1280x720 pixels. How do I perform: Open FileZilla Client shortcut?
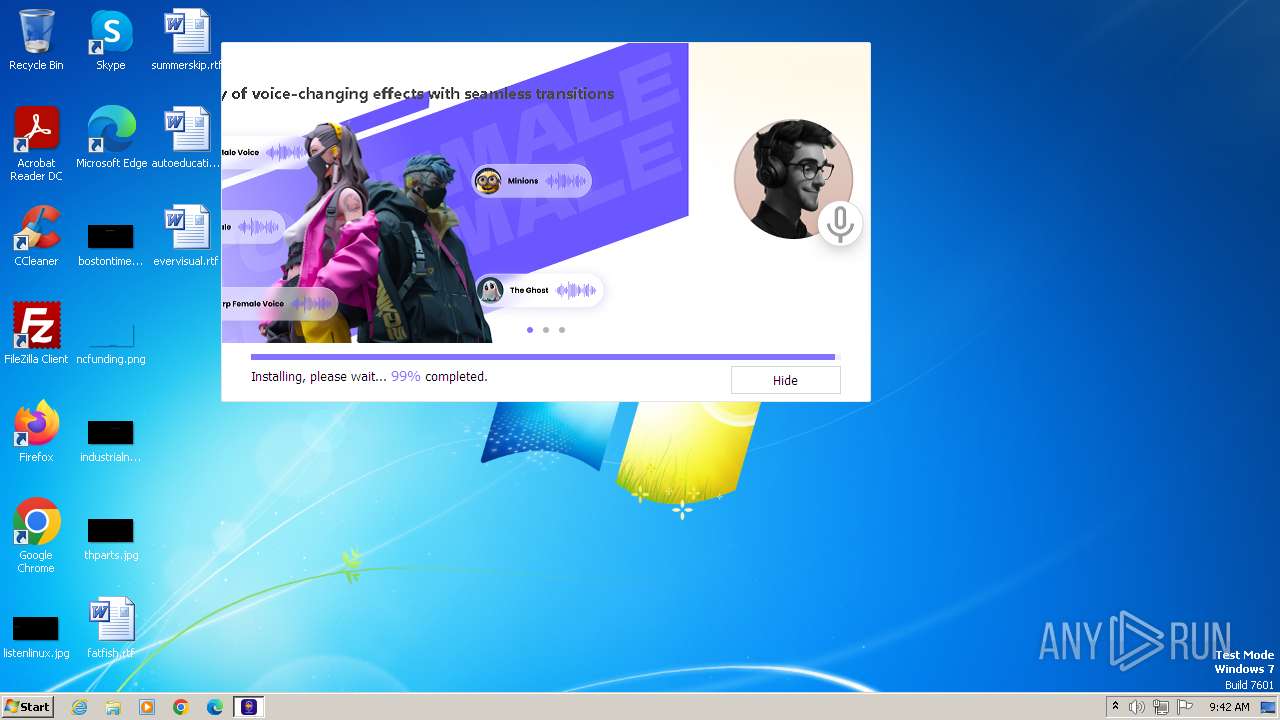[36, 334]
